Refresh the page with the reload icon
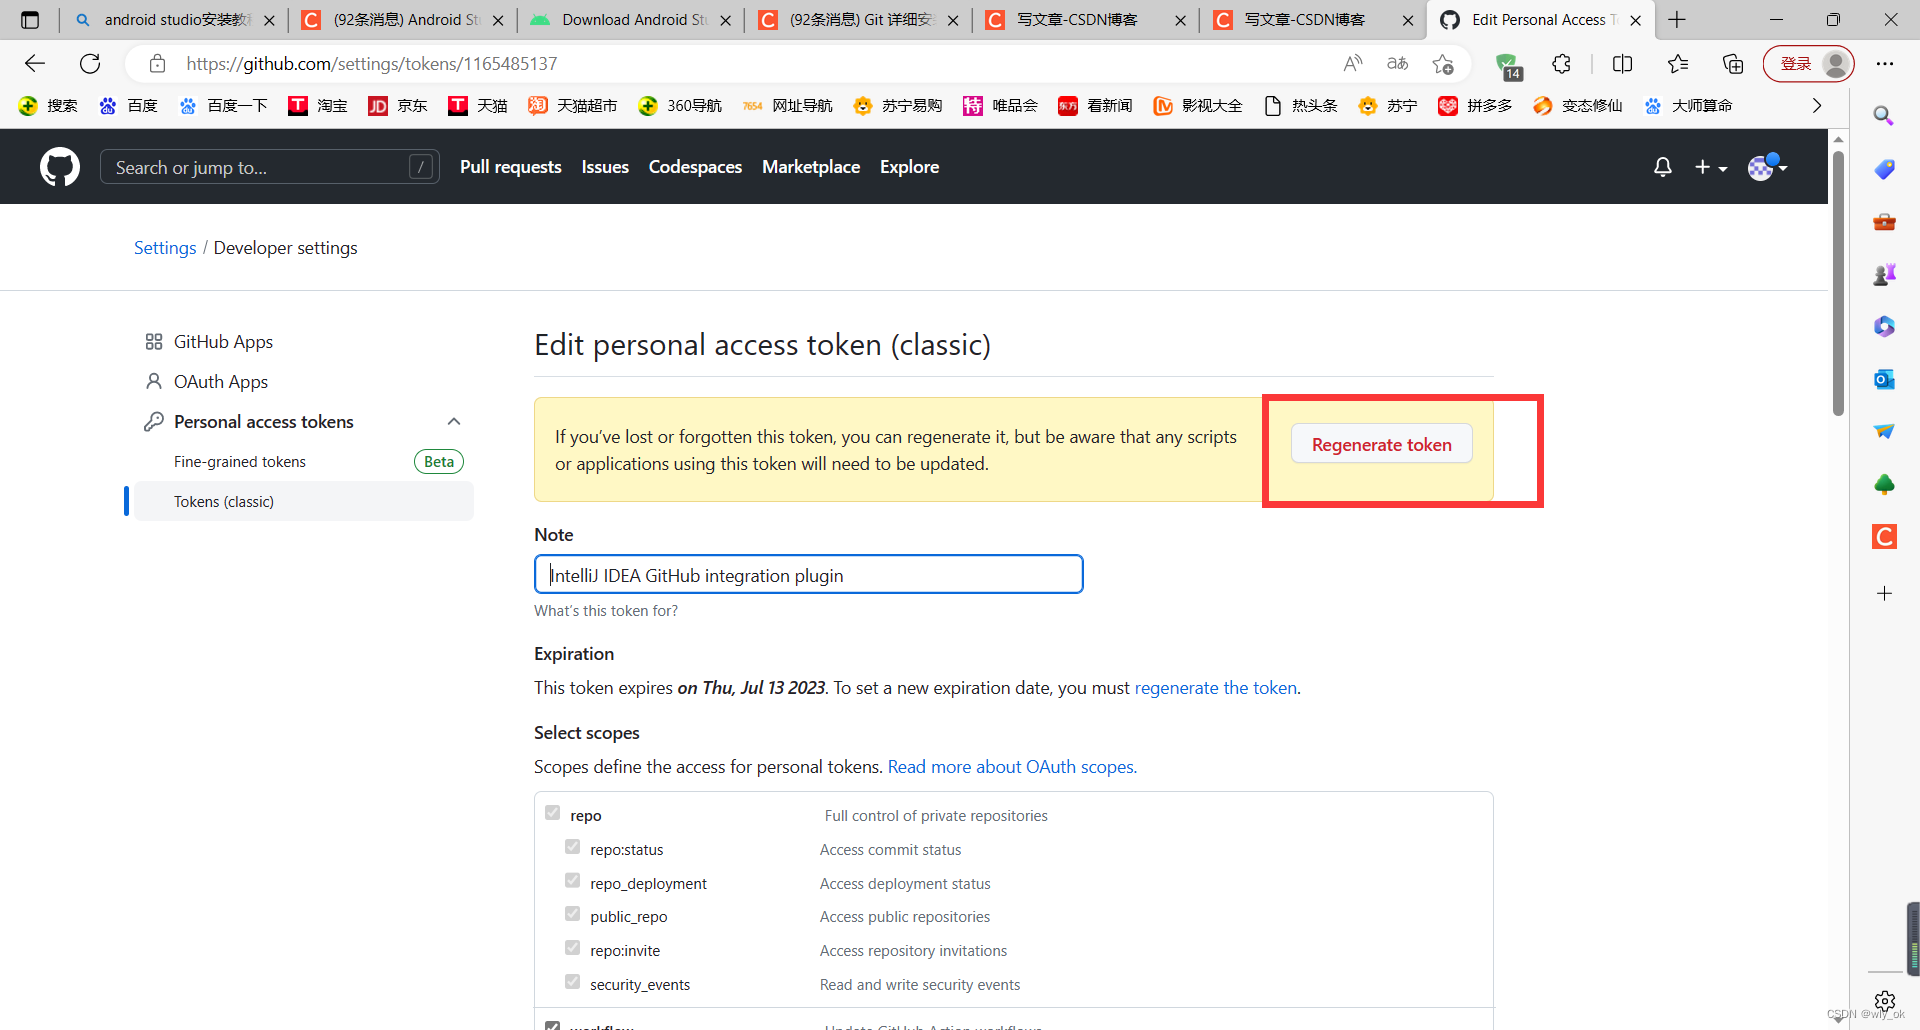 pyautogui.click(x=90, y=64)
